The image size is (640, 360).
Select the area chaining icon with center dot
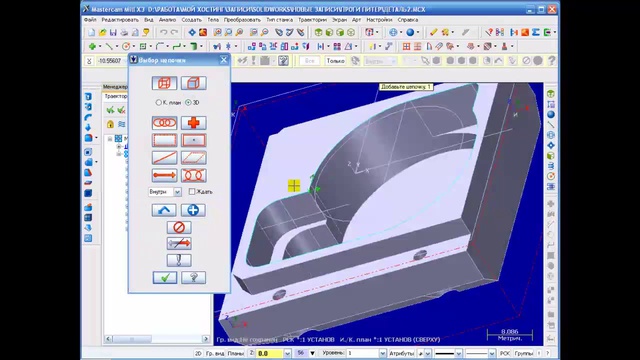193,140
